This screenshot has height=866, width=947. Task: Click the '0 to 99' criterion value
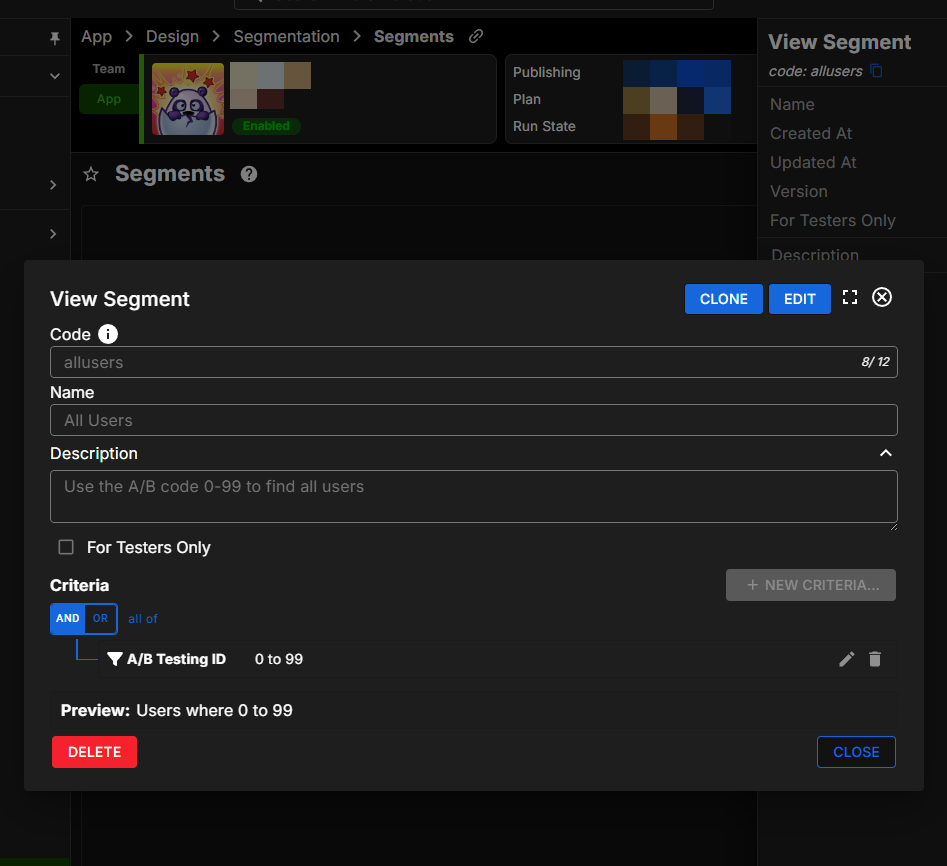[278, 659]
